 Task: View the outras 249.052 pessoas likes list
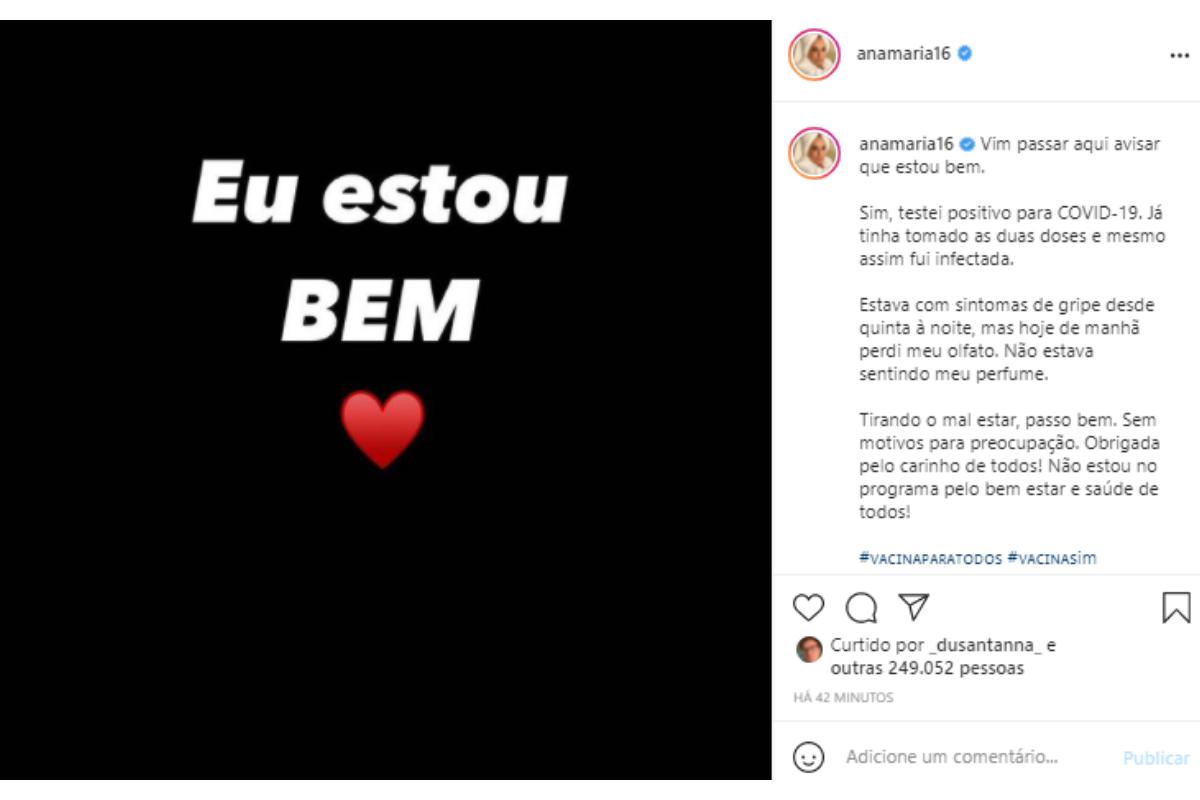tap(927, 669)
